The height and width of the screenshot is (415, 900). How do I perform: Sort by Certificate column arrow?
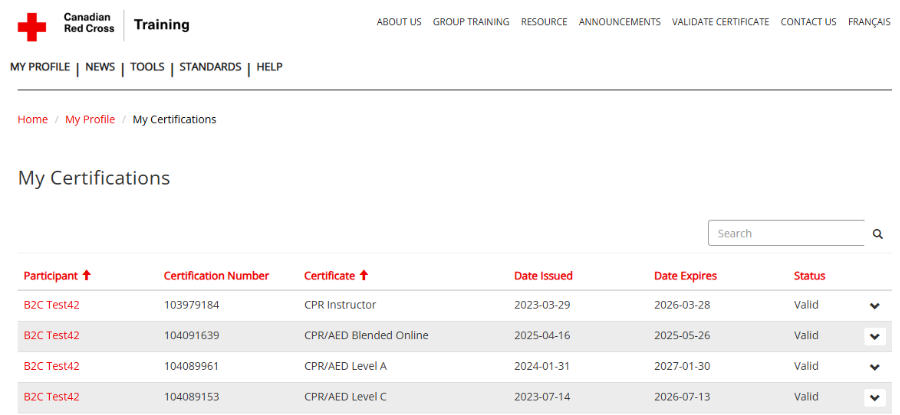coord(363,275)
